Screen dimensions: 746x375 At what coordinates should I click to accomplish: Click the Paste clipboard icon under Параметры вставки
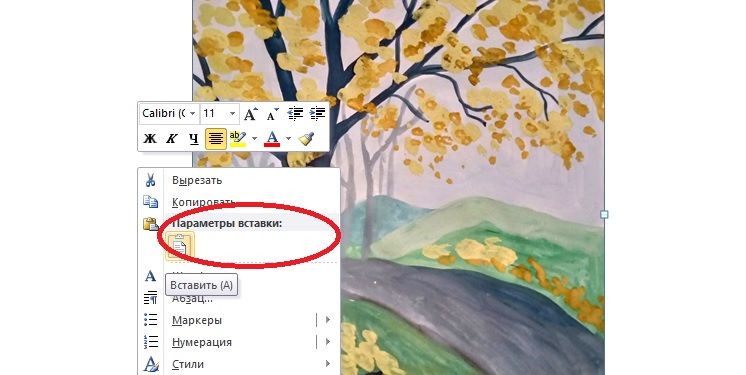[179, 247]
